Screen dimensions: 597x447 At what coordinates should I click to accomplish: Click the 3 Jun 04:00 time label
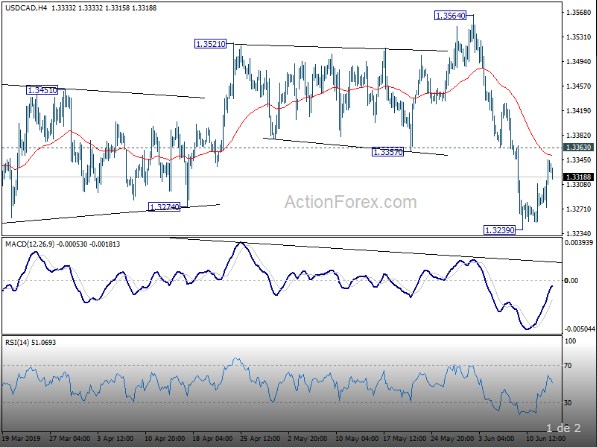click(496, 438)
